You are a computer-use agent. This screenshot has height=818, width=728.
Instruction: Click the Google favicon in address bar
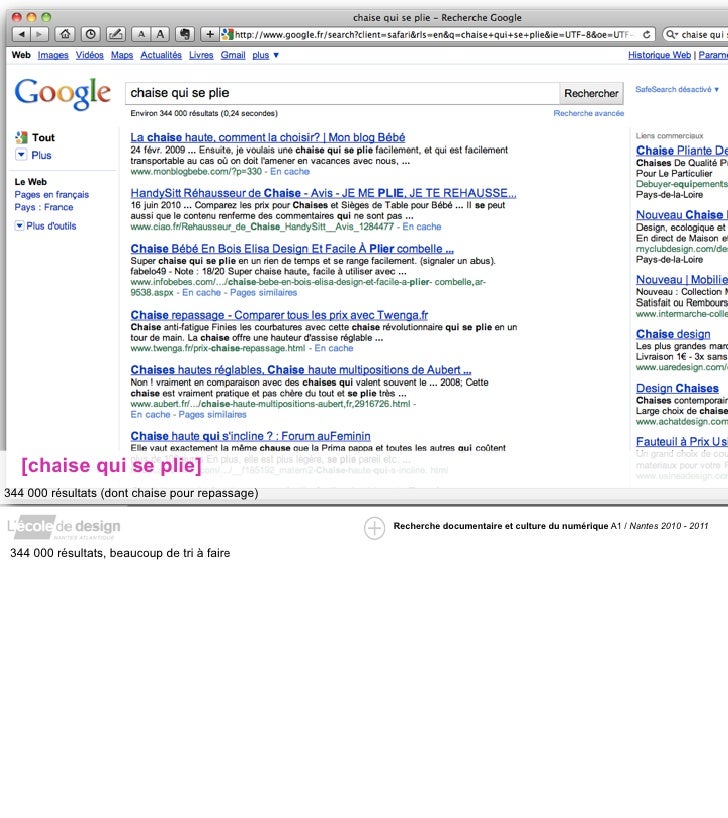[227, 34]
